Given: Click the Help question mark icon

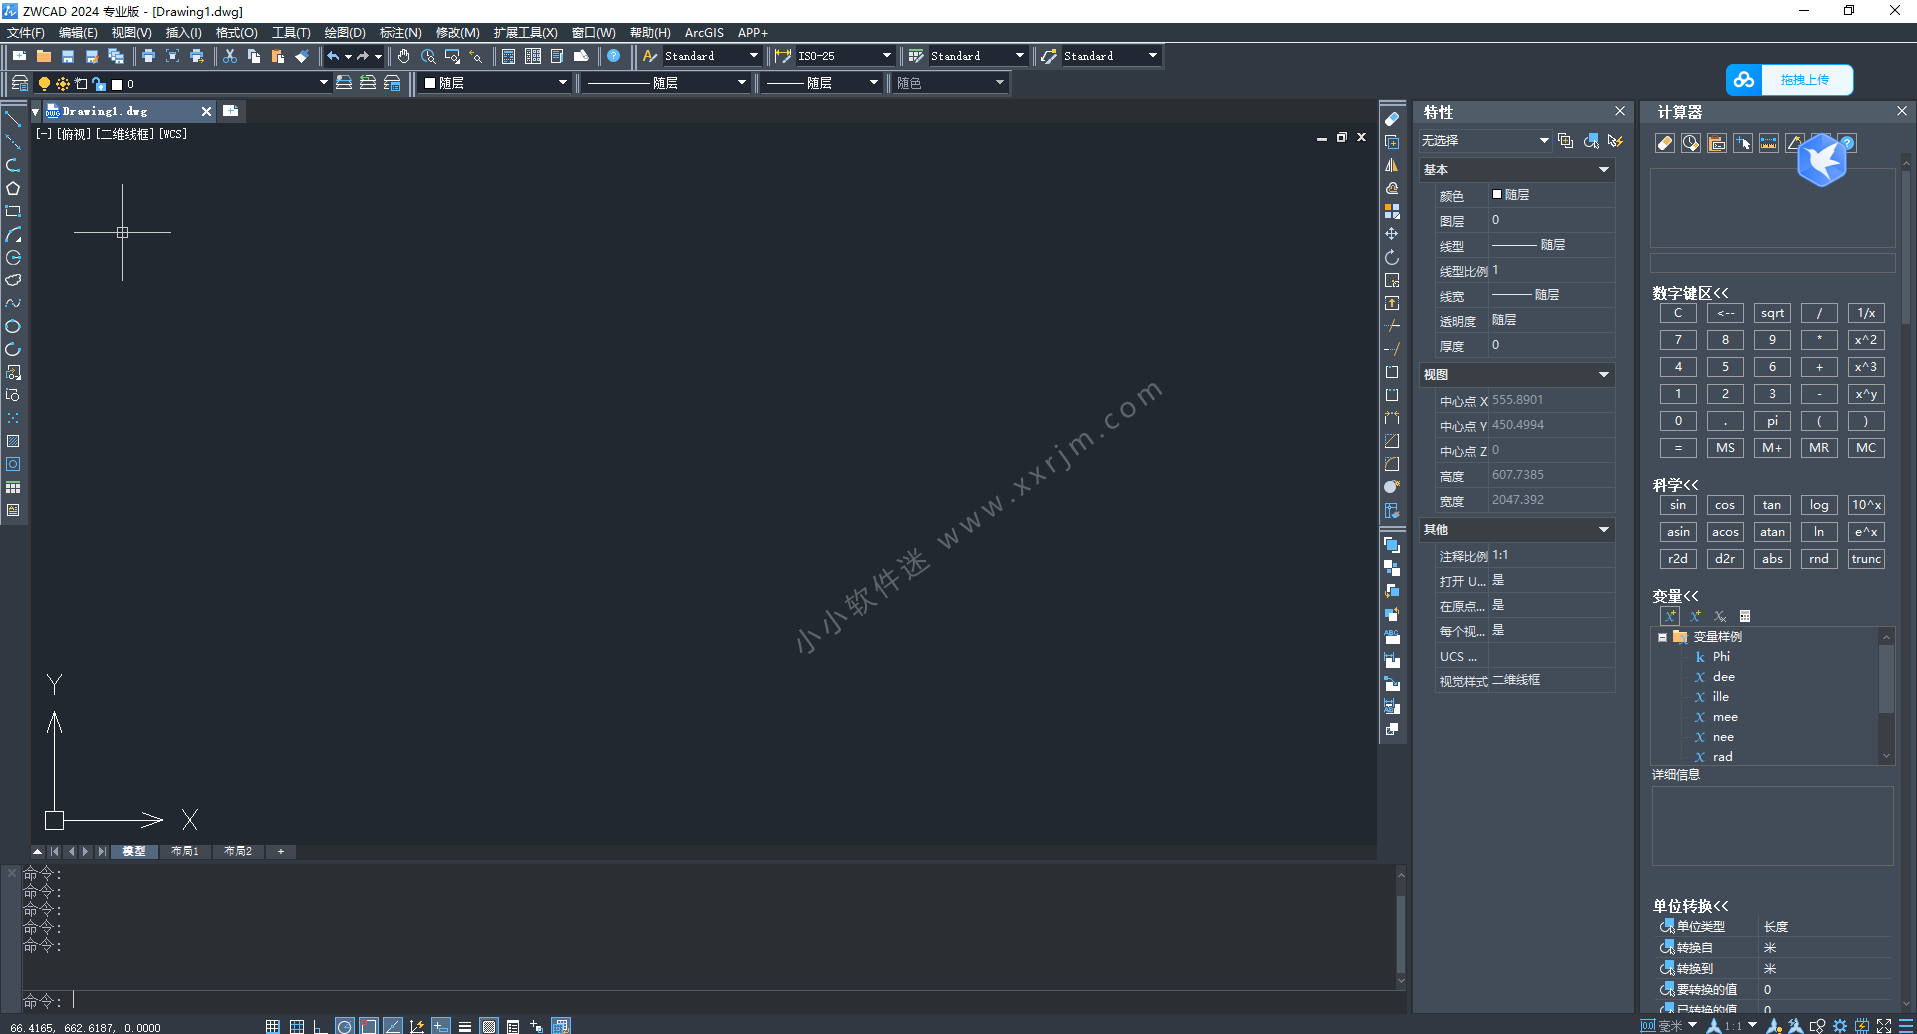Looking at the screenshot, I should click(x=614, y=56).
